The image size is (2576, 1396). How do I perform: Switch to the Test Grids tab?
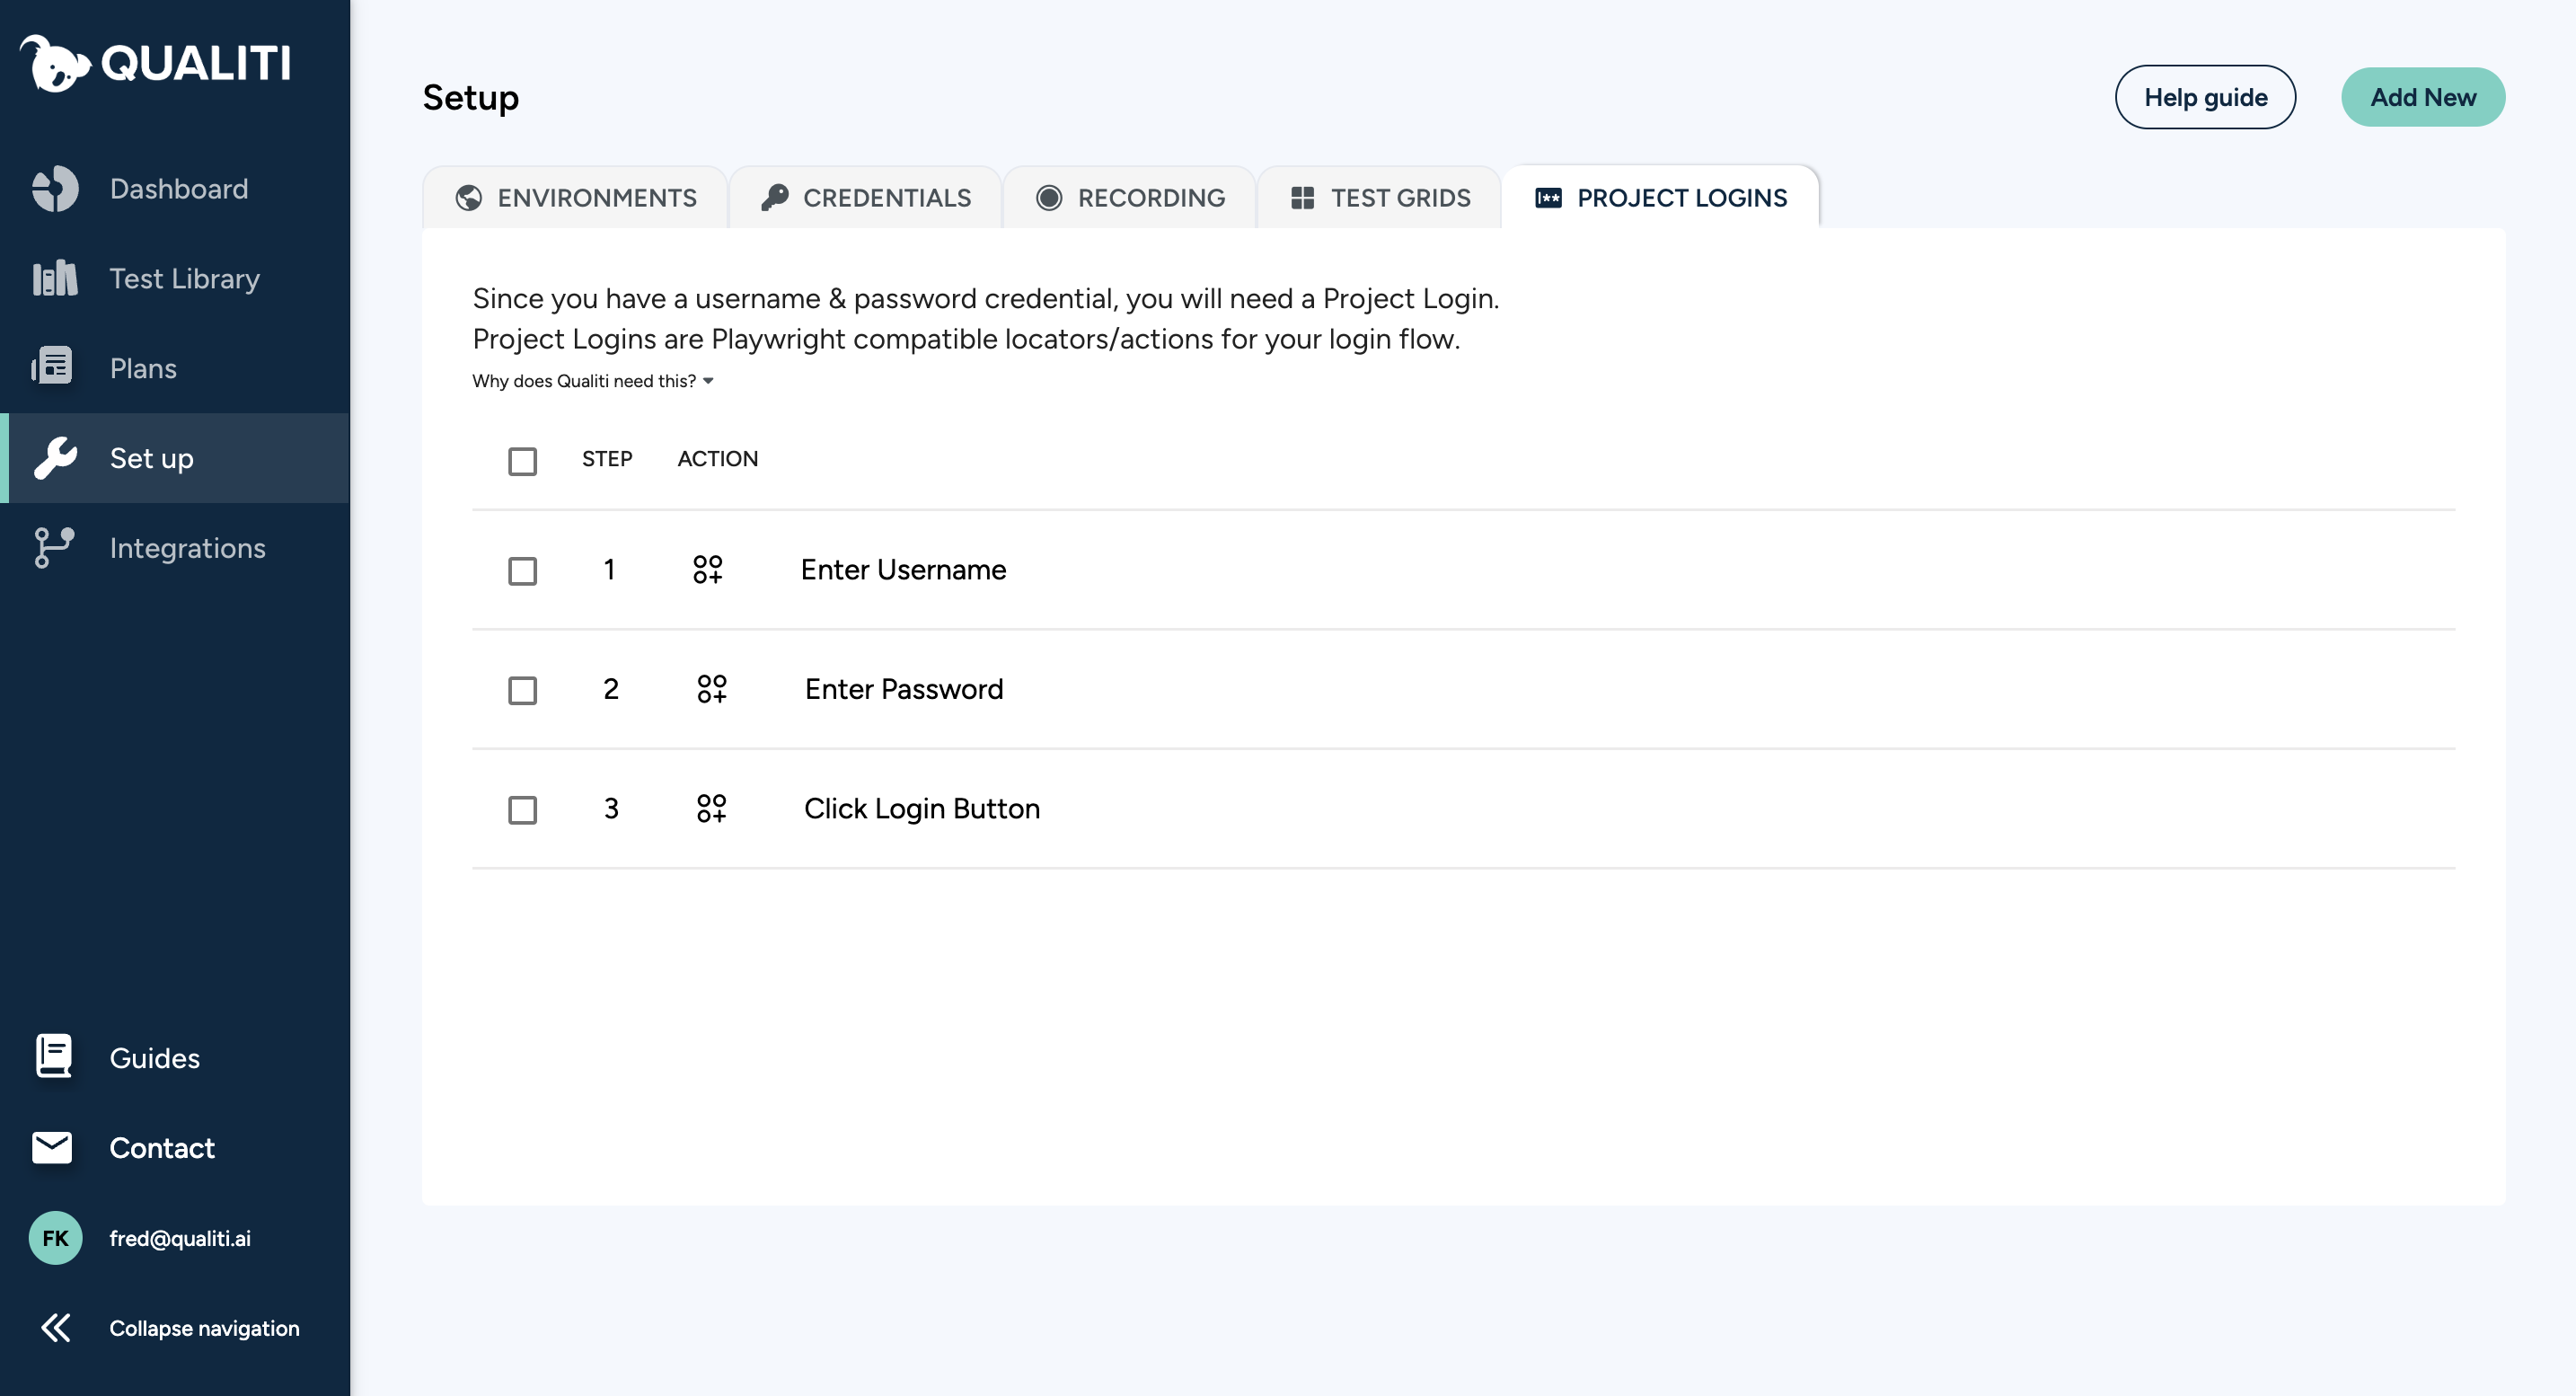tap(1380, 198)
